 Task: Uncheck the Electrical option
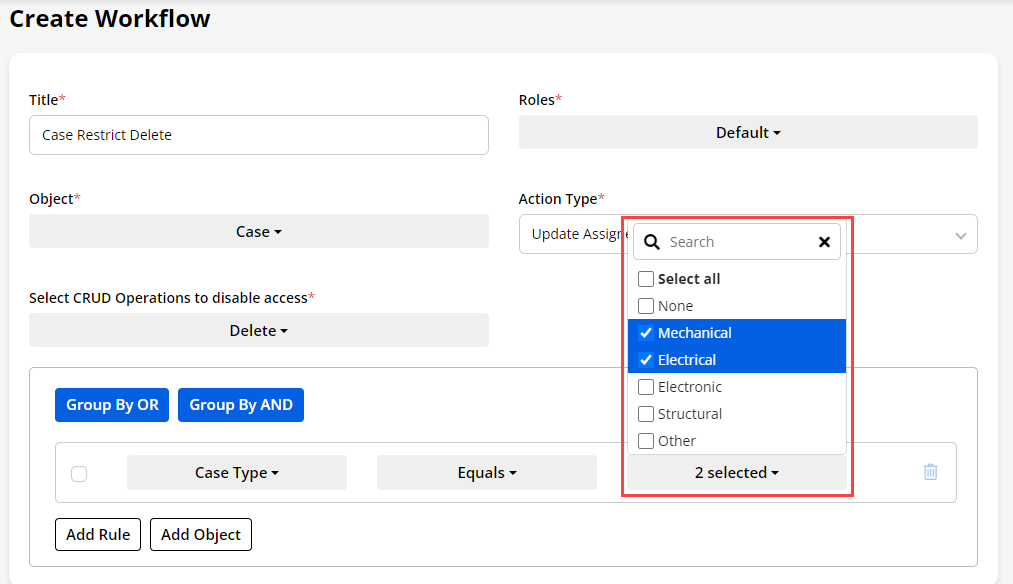coord(646,360)
